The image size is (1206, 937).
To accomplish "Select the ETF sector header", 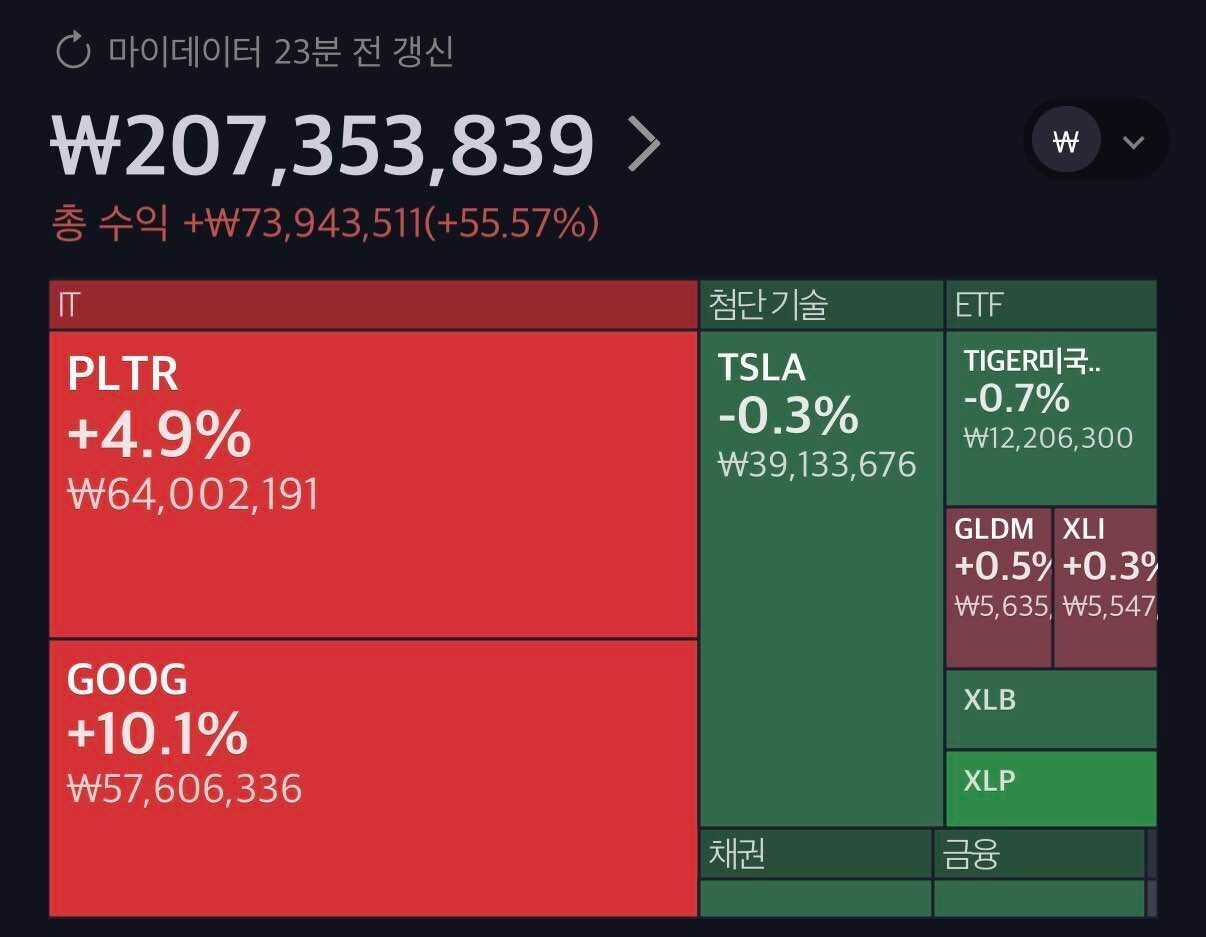I will click(1050, 305).
